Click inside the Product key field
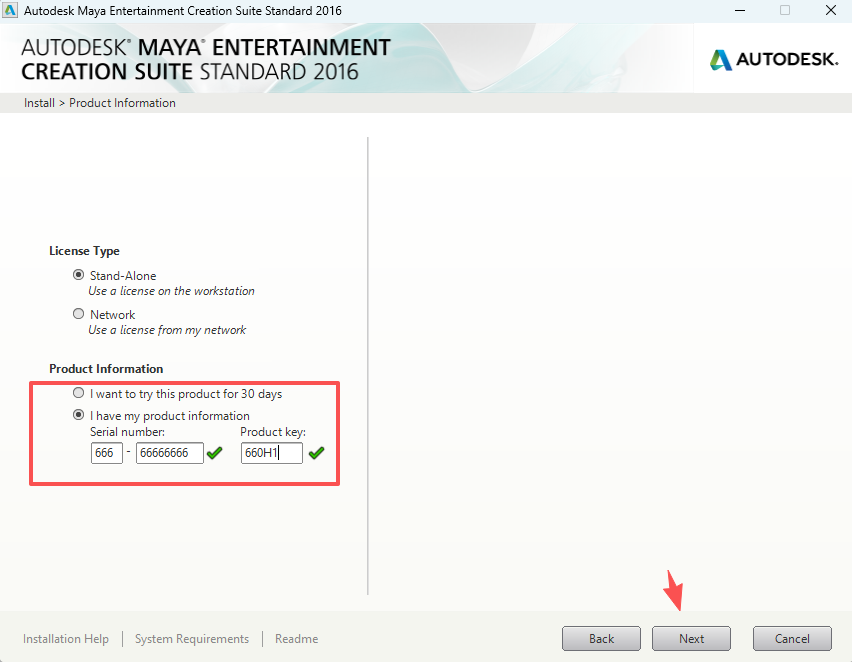This screenshot has height=662, width=852. coord(270,452)
